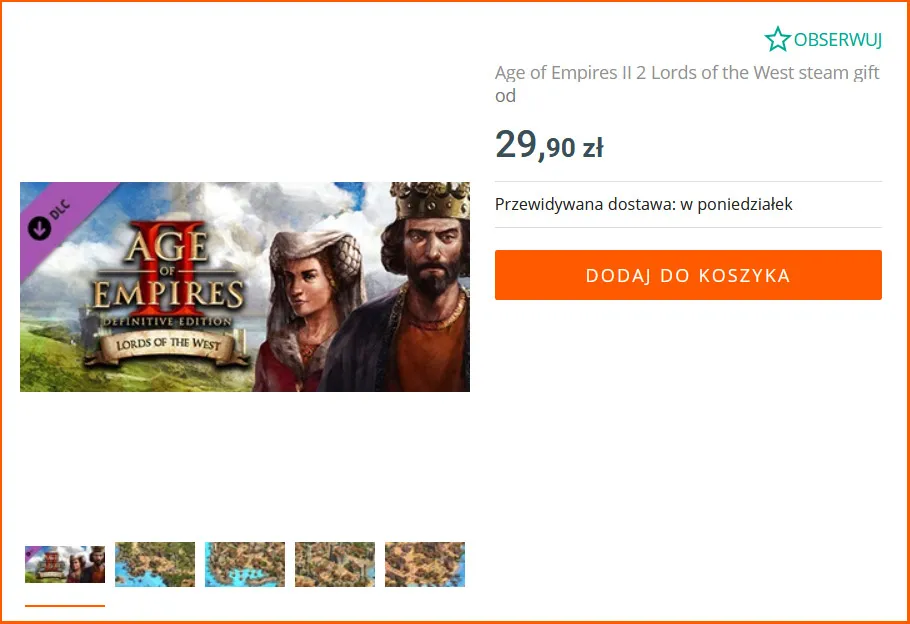Open the product title Age of Empires II link
This screenshot has height=624, width=910.
687,73
